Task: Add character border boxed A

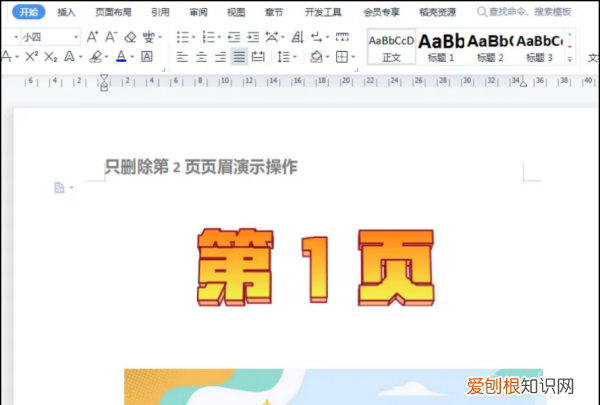Action: (147, 57)
